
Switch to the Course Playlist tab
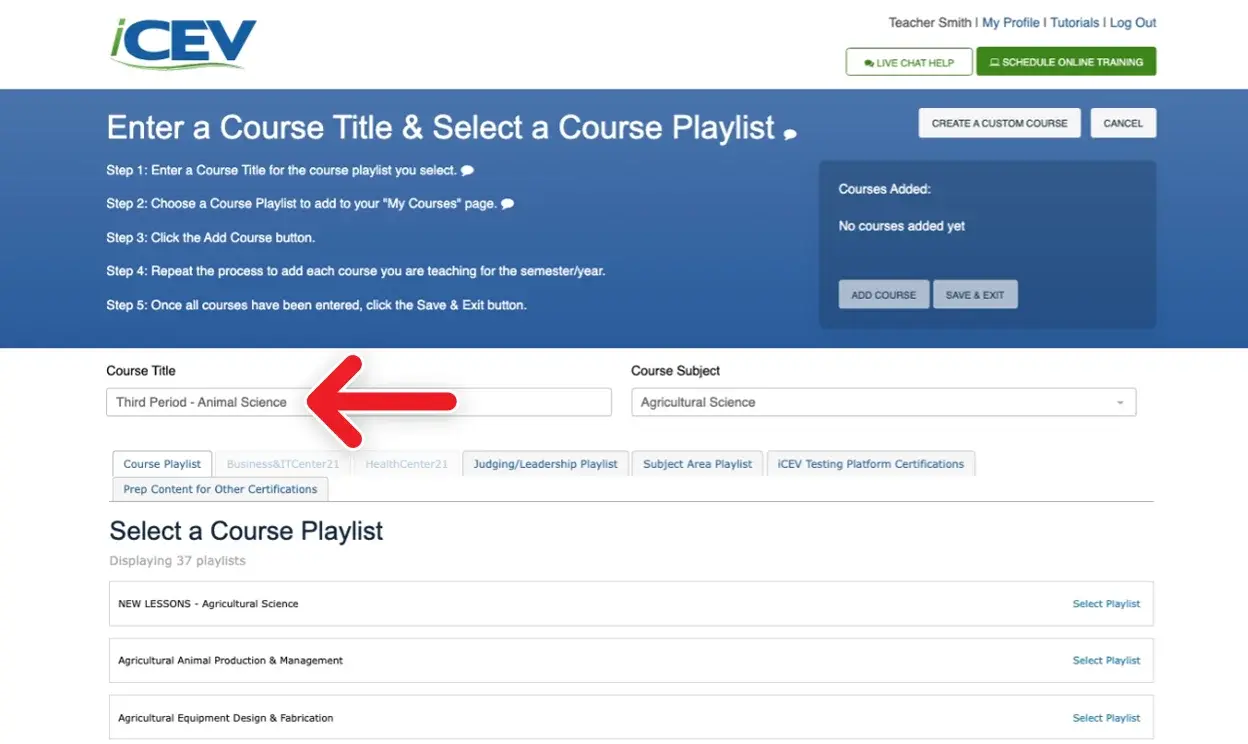coord(162,464)
